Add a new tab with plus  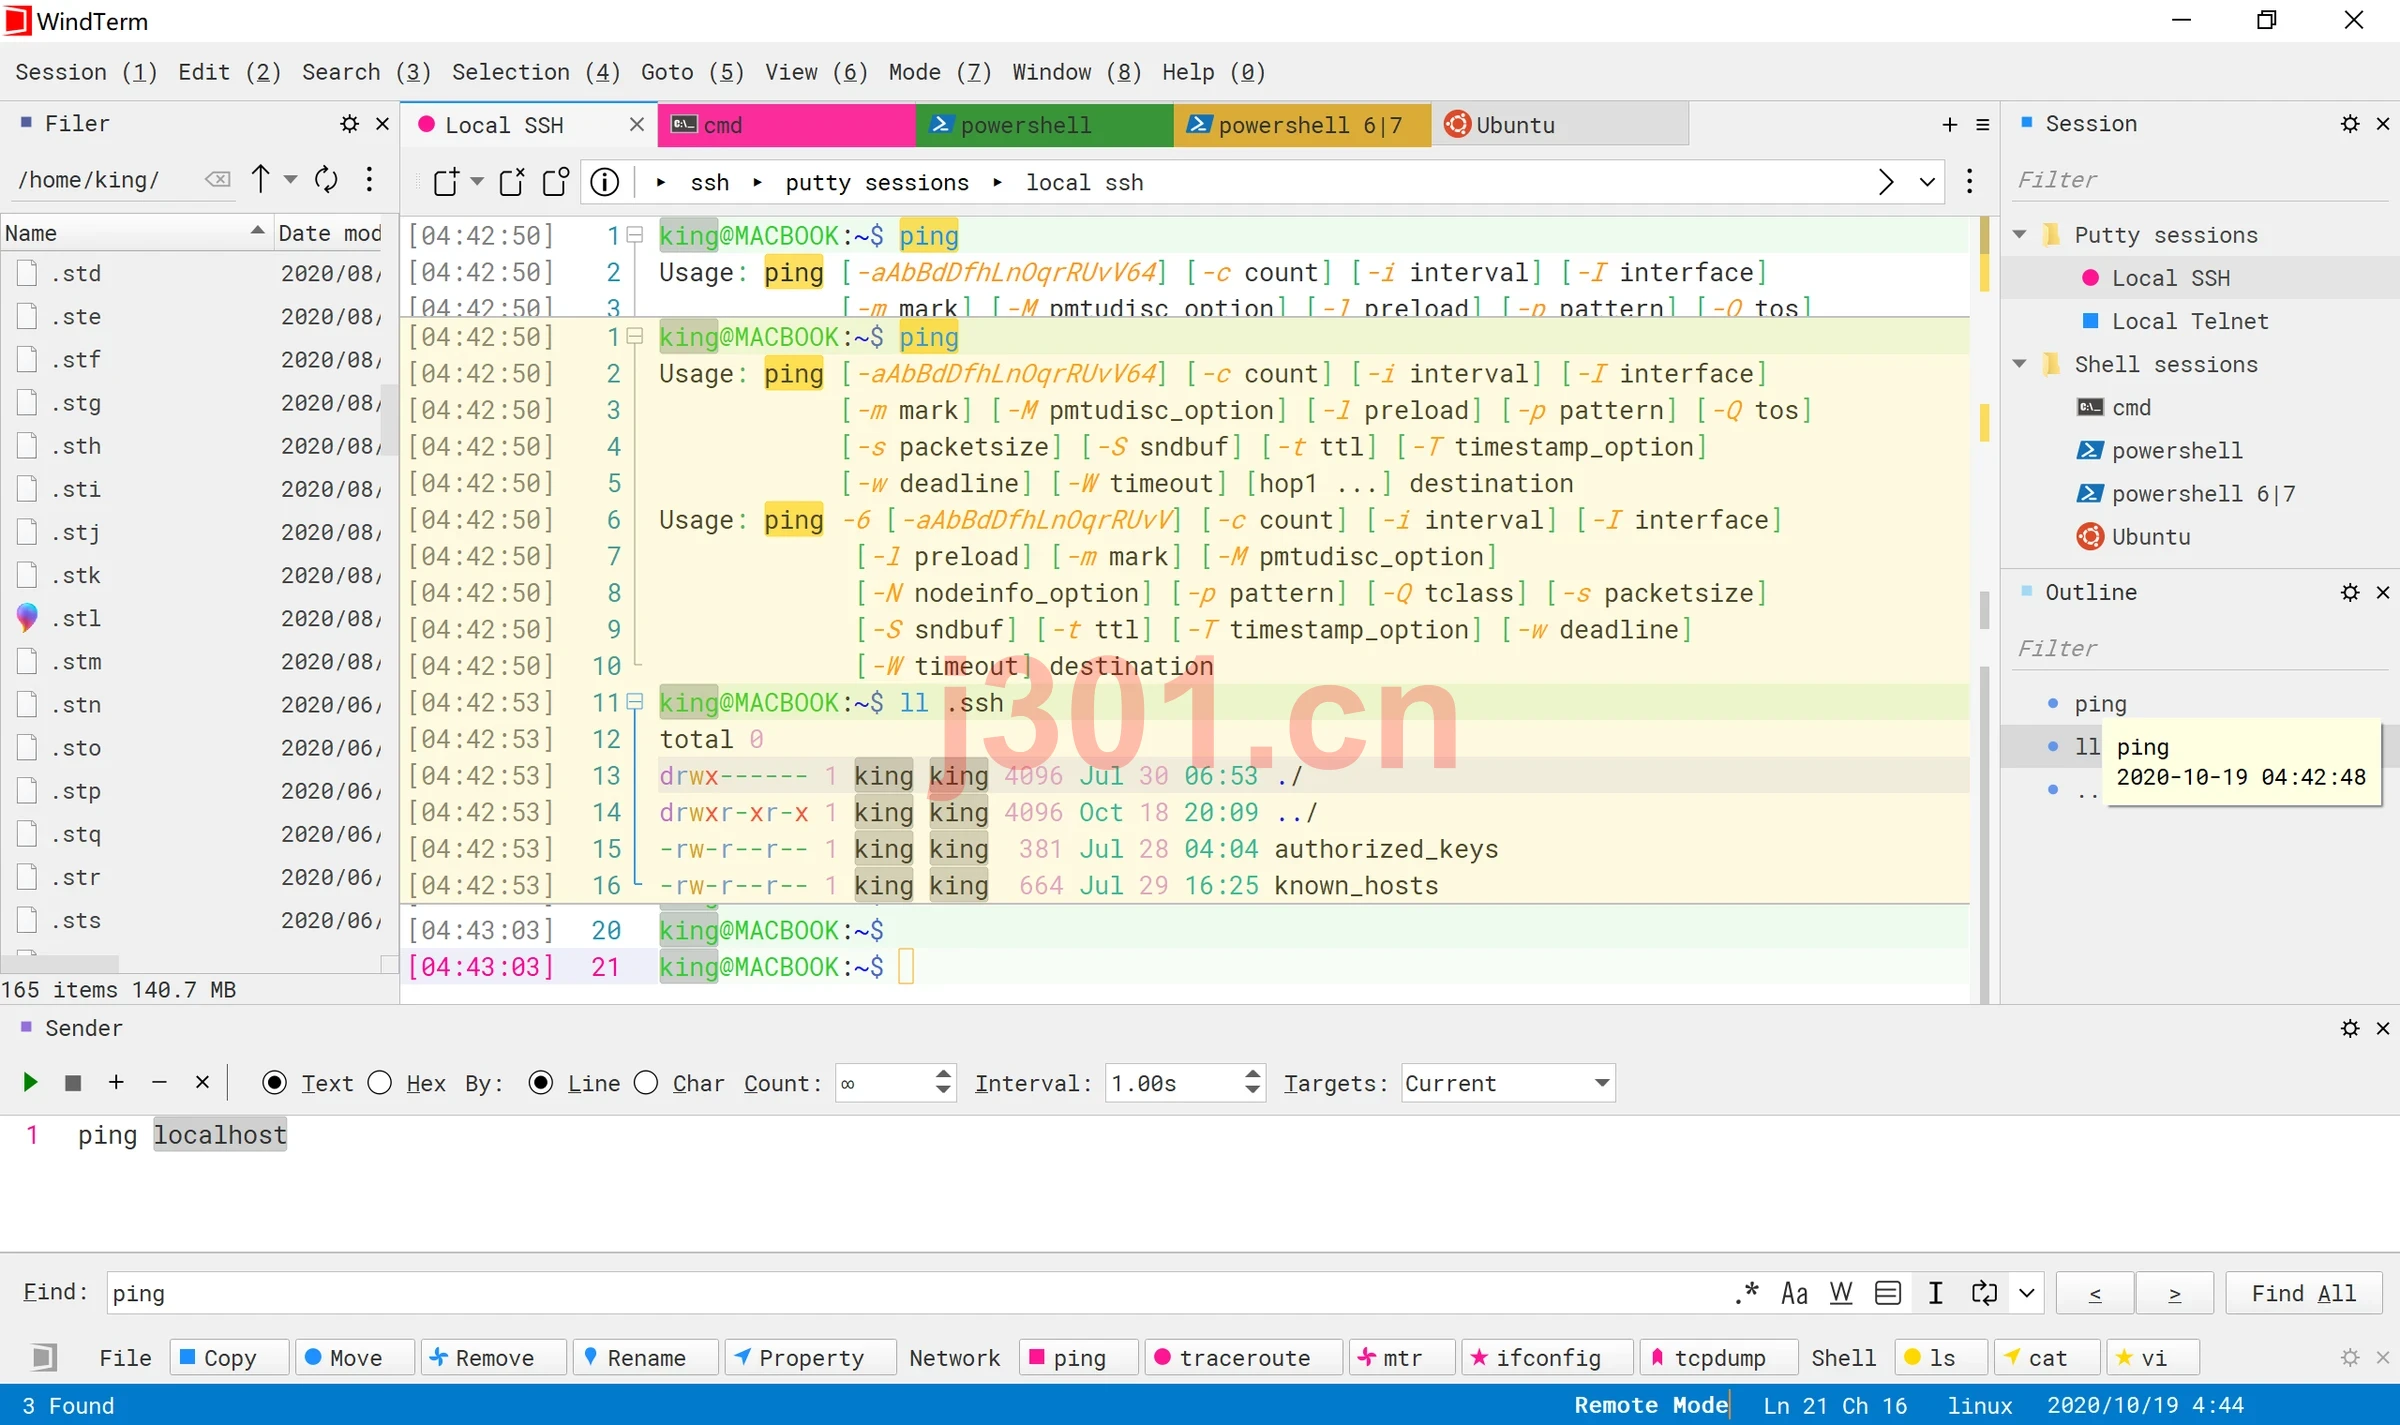coord(1949,124)
